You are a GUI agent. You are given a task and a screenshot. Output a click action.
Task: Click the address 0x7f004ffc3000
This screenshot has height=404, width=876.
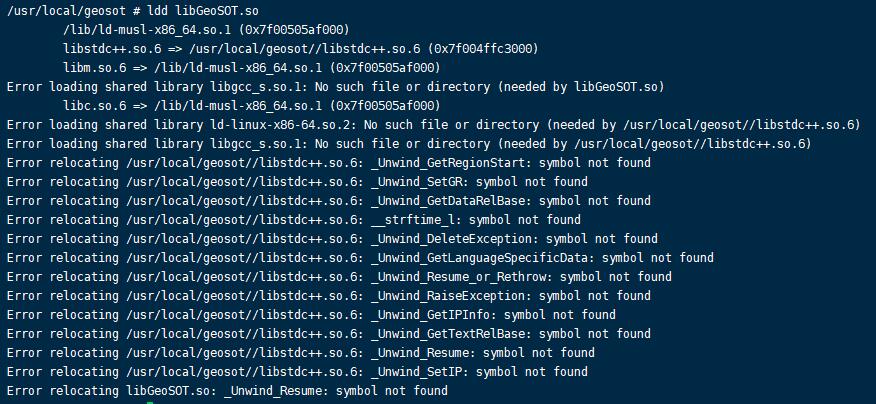click(x=483, y=49)
